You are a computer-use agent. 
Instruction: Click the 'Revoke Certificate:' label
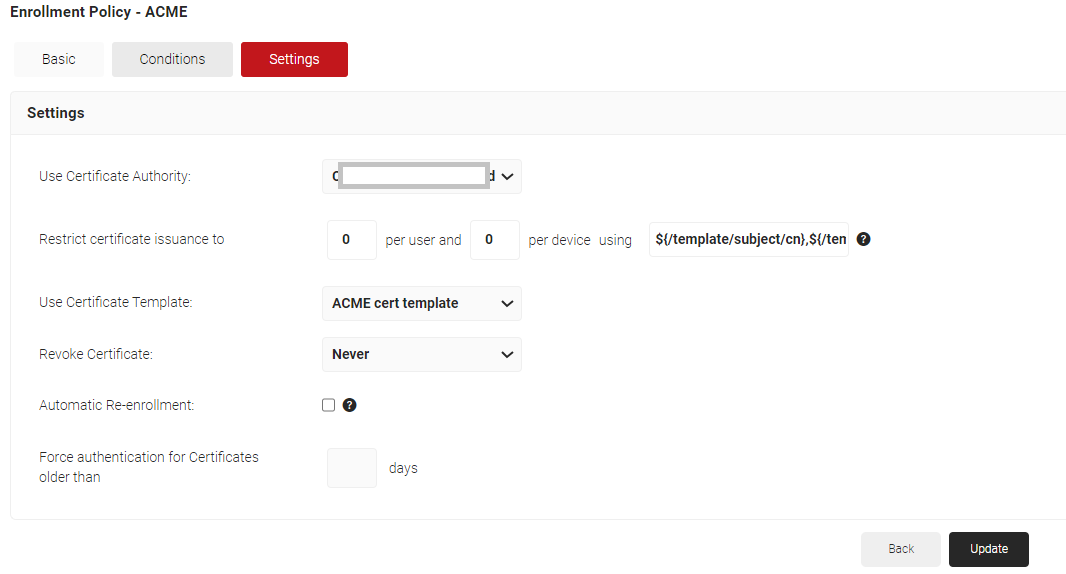click(x=96, y=354)
